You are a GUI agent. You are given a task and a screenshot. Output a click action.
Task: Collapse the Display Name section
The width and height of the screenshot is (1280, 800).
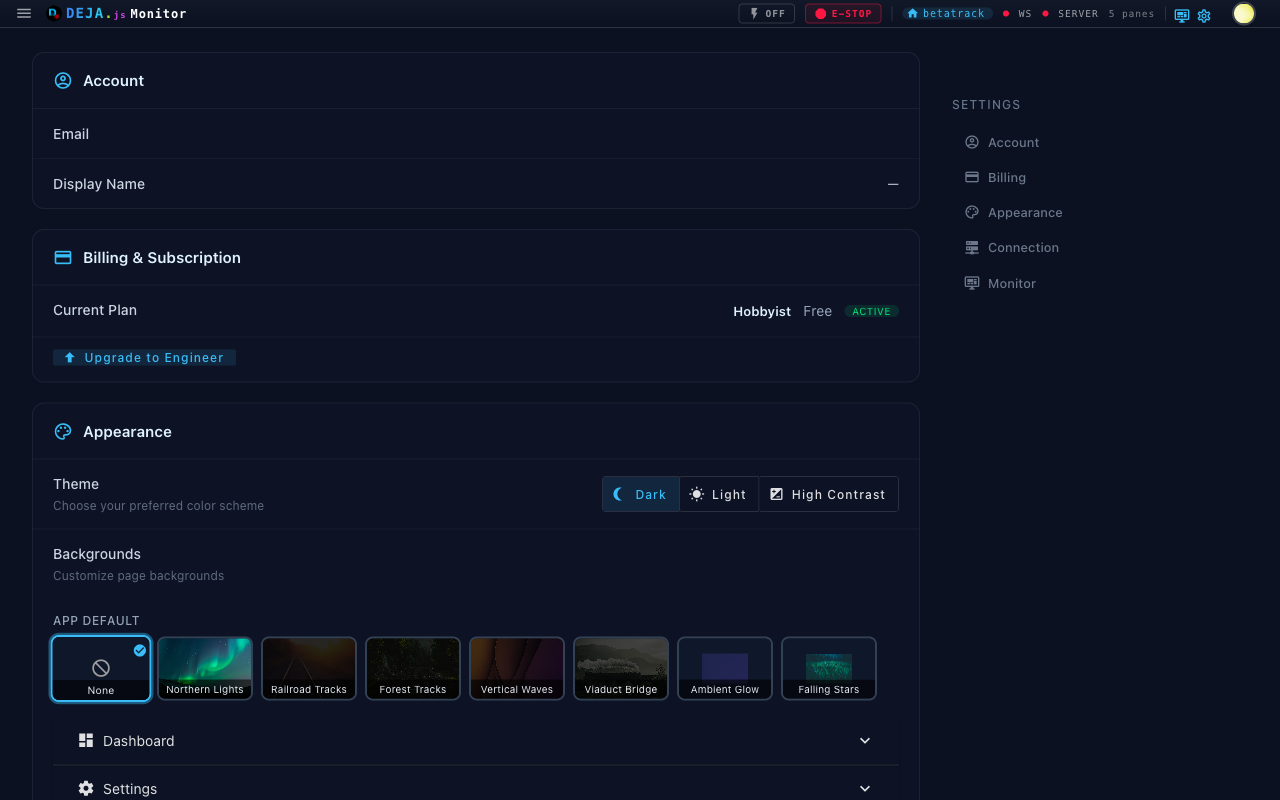892,184
